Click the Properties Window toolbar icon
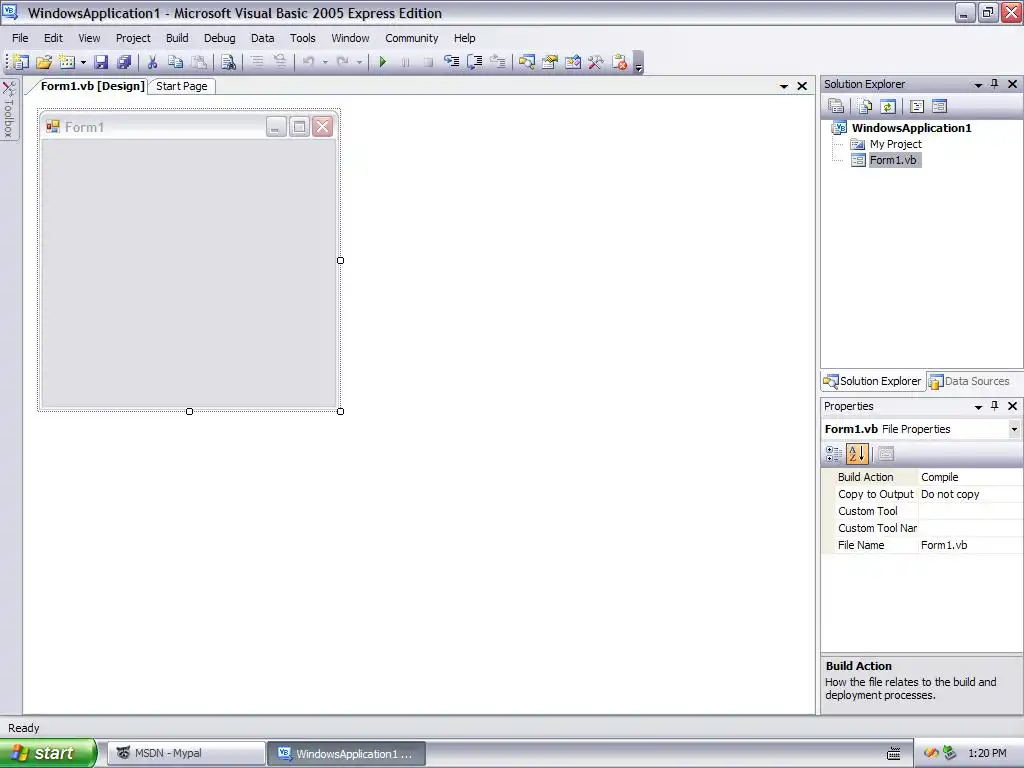This screenshot has height=768, width=1024. point(550,62)
